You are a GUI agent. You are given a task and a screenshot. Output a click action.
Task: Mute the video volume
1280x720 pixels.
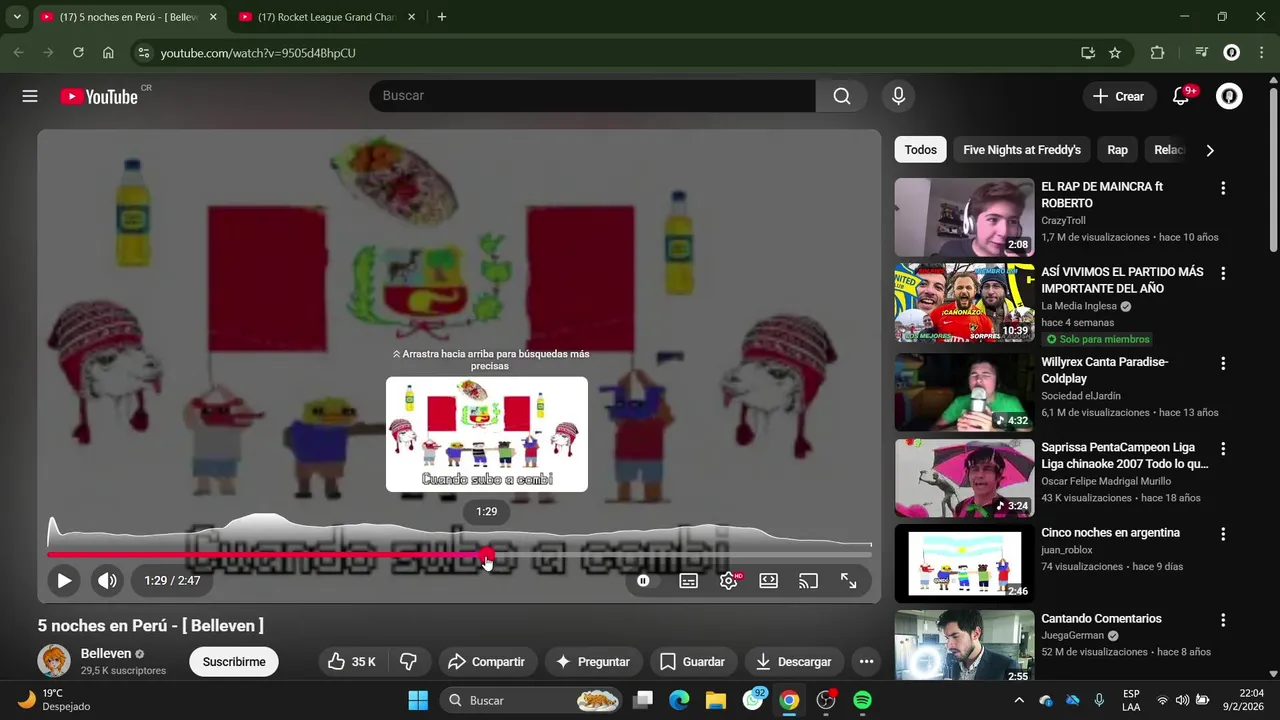107,580
